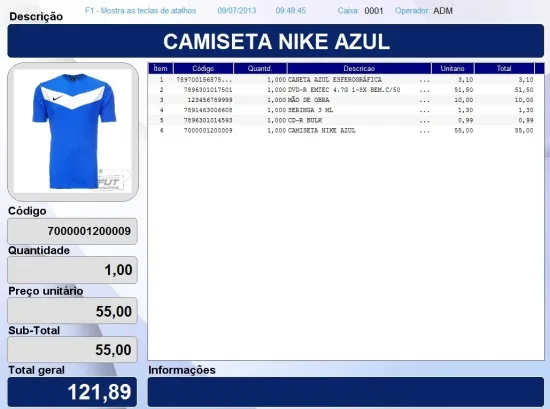This screenshot has width=550, height=409.
Task: Select the MÃO DE OBRA row
Action: click(342, 100)
